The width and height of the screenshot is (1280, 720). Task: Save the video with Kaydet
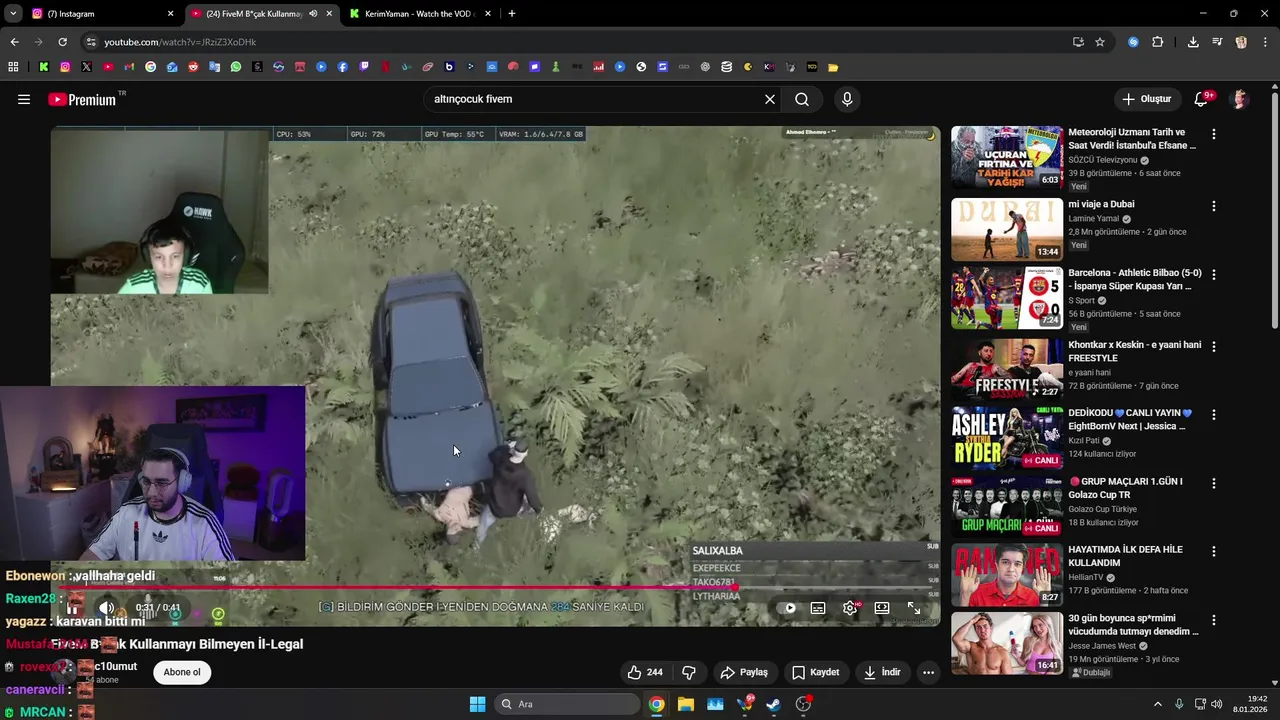click(x=816, y=672)
